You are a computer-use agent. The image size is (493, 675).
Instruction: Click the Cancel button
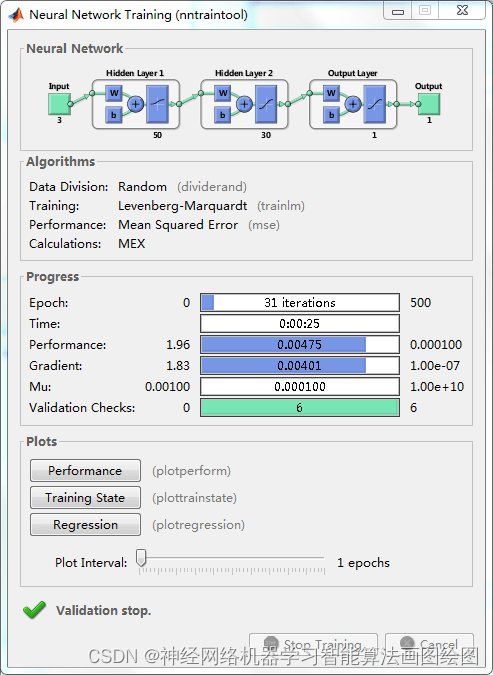[429, 644]
